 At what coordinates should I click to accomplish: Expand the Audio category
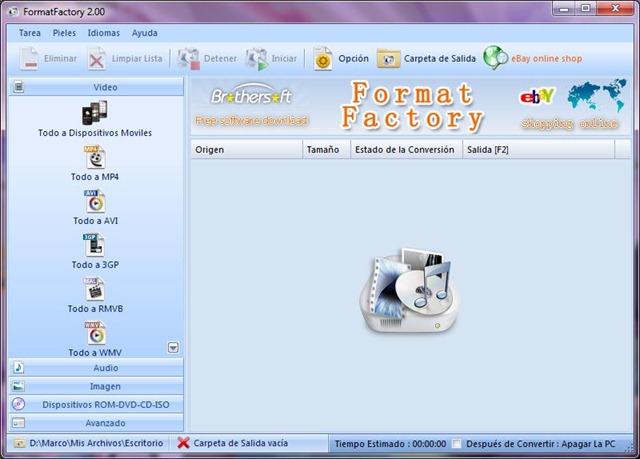pyautogui.click(x=96, y=368)
